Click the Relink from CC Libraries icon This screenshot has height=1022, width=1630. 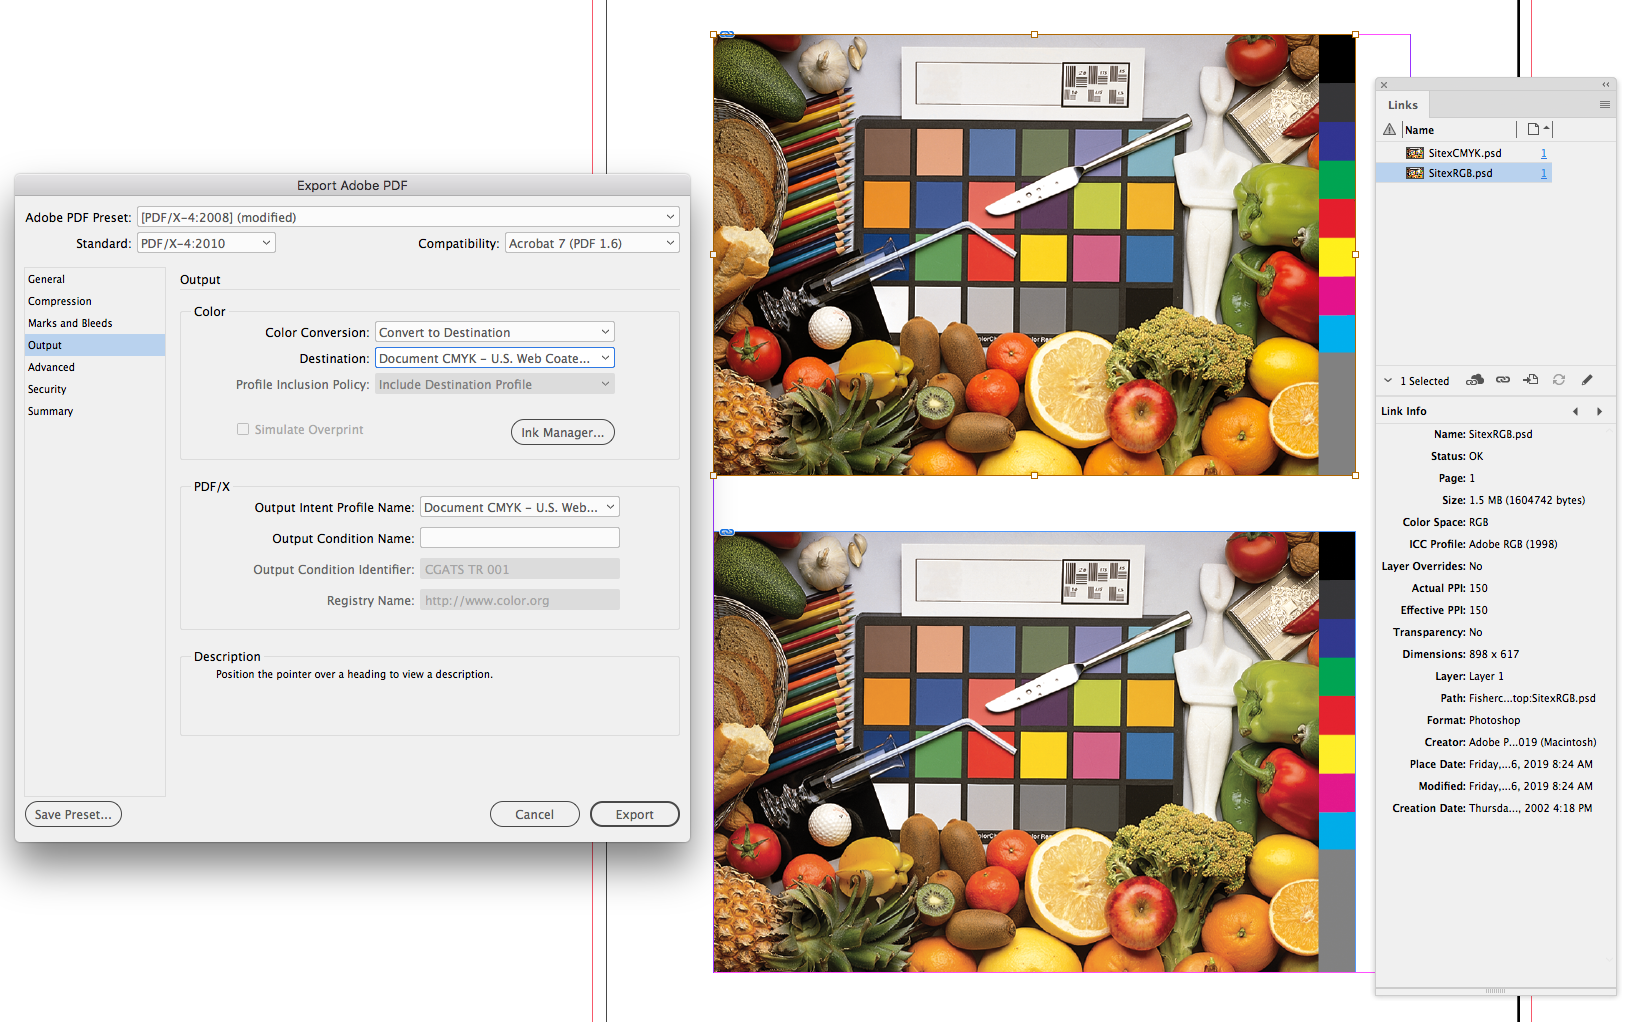[1475, 380]
